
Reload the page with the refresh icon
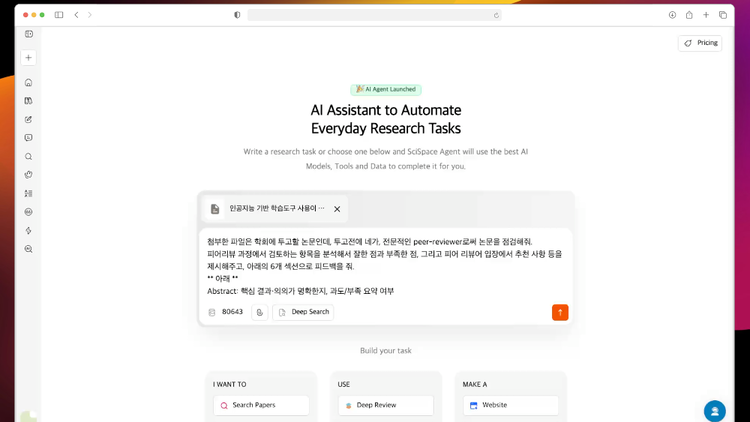pos(496,15)
